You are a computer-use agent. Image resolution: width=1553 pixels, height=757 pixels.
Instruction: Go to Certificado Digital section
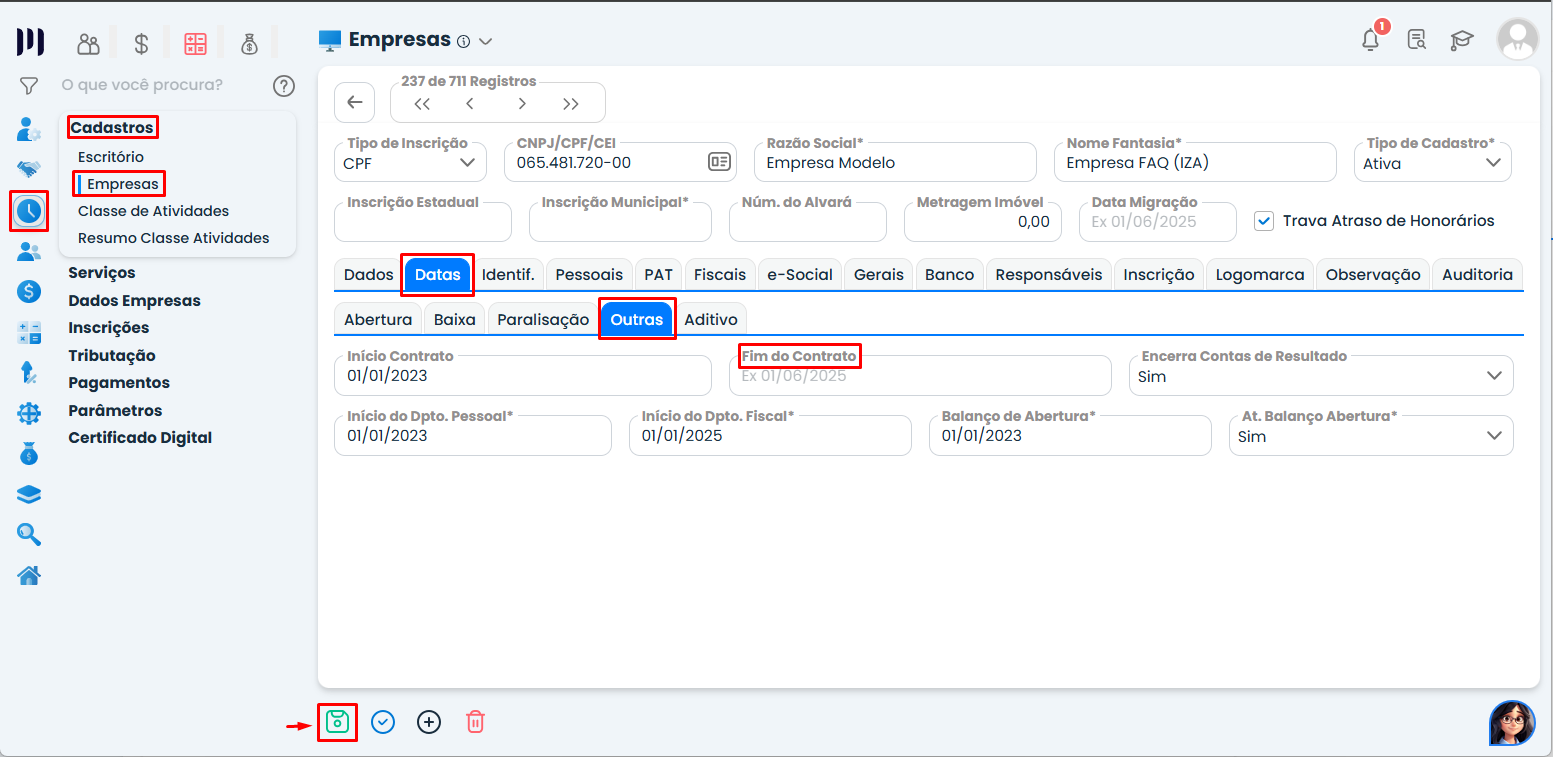coord(140,438)
